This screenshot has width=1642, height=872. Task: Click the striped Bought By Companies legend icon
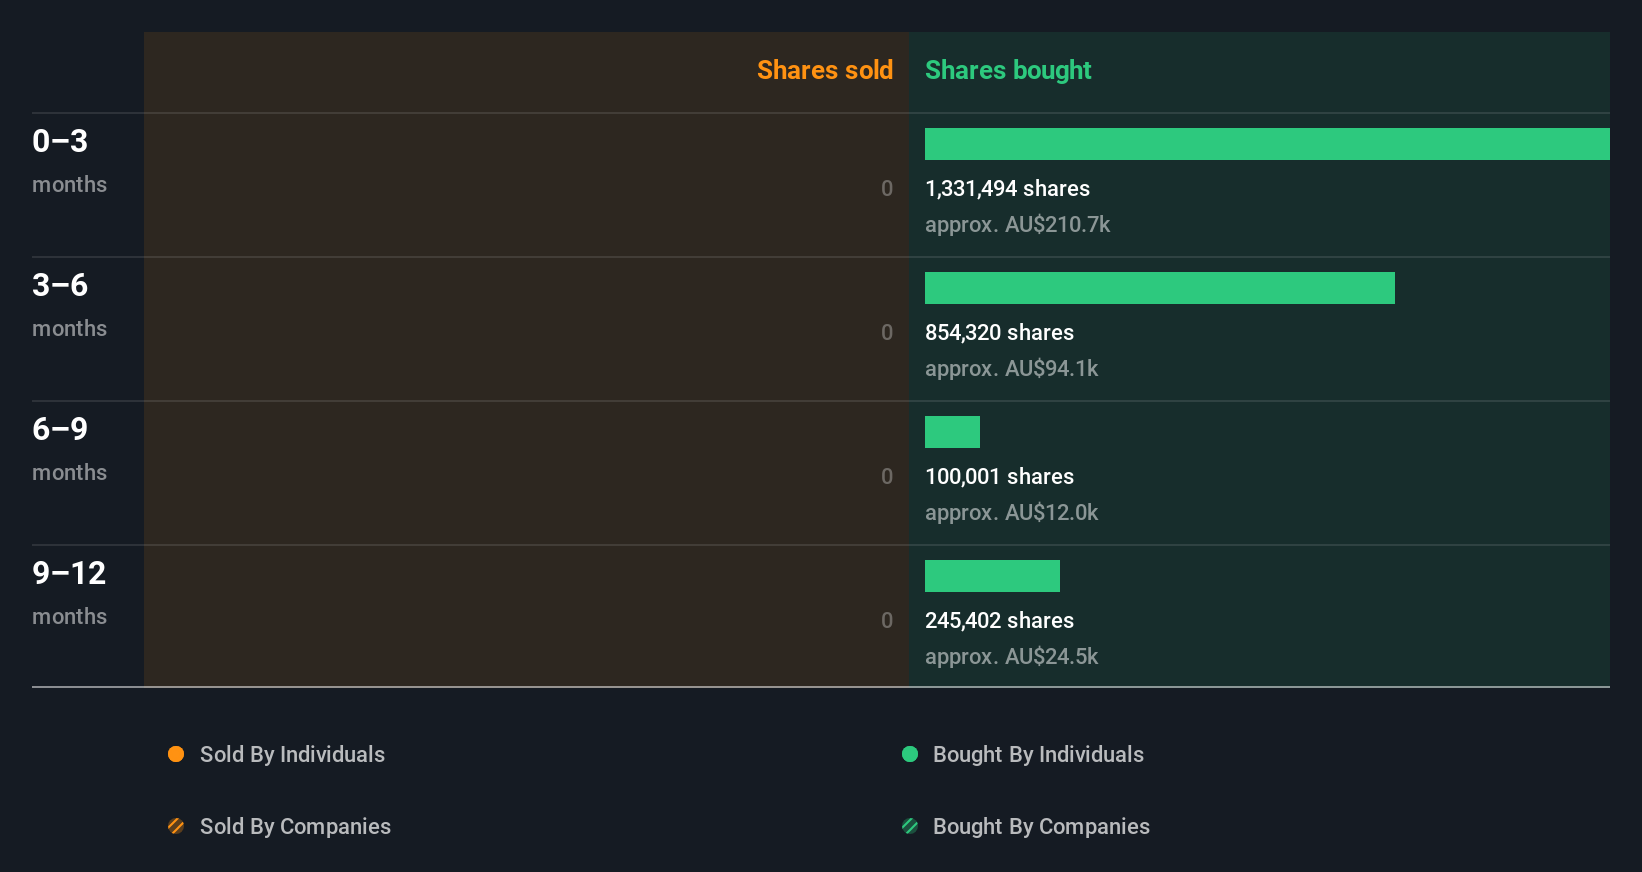(910, 826)
